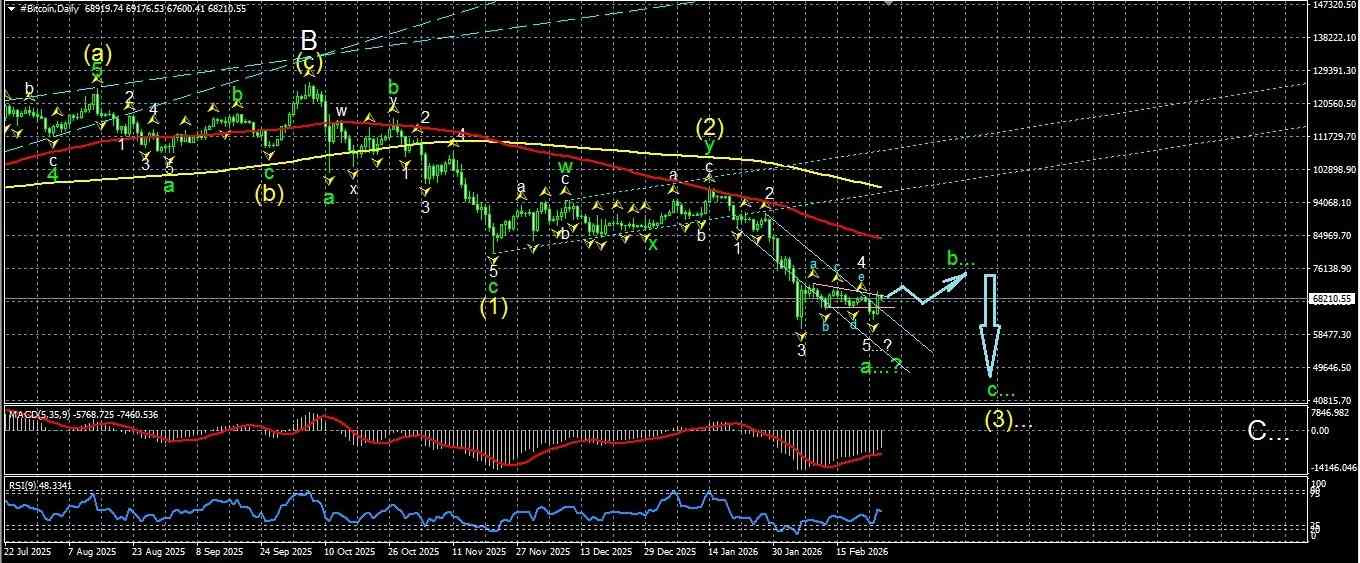
Task: Click the MACD(5,35,9) indicator label
Action: [38, 413]
